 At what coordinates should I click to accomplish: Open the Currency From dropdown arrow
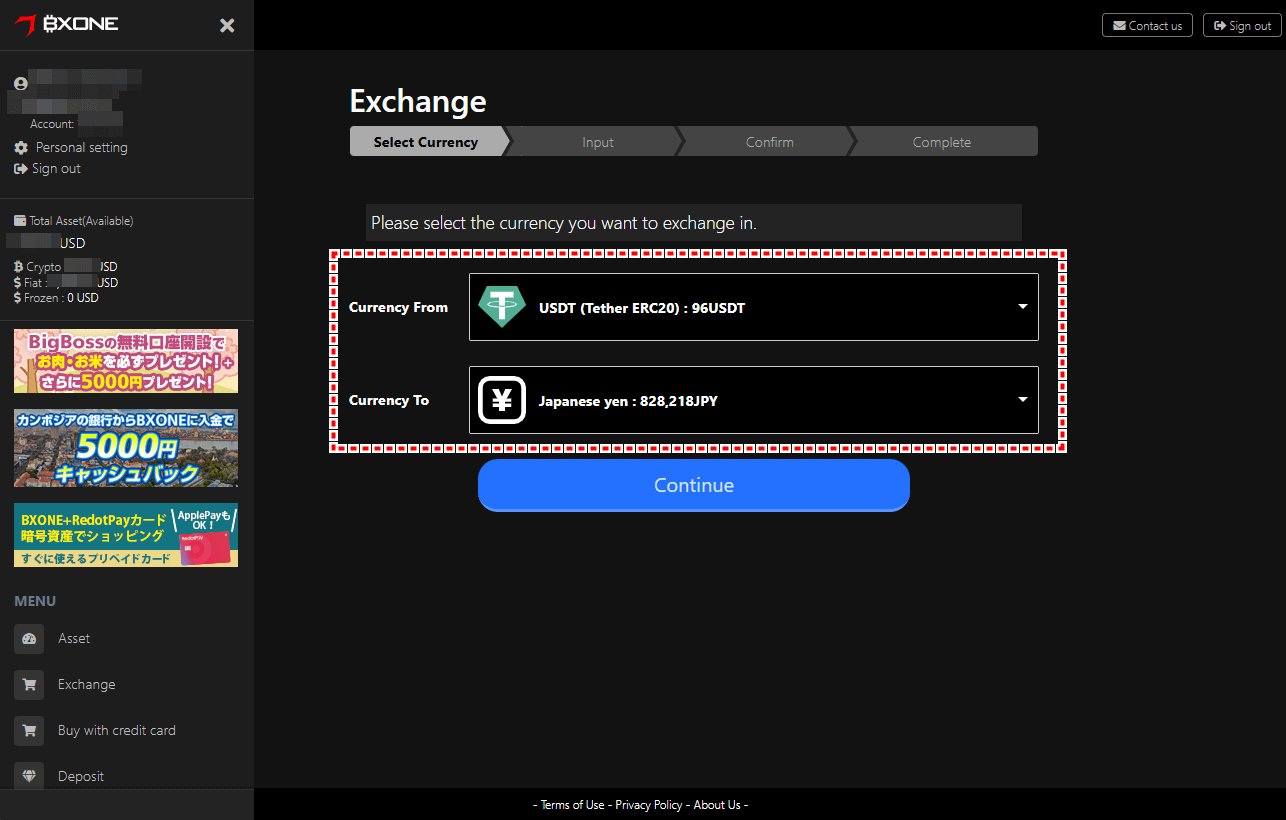[x=1023, y=307]
